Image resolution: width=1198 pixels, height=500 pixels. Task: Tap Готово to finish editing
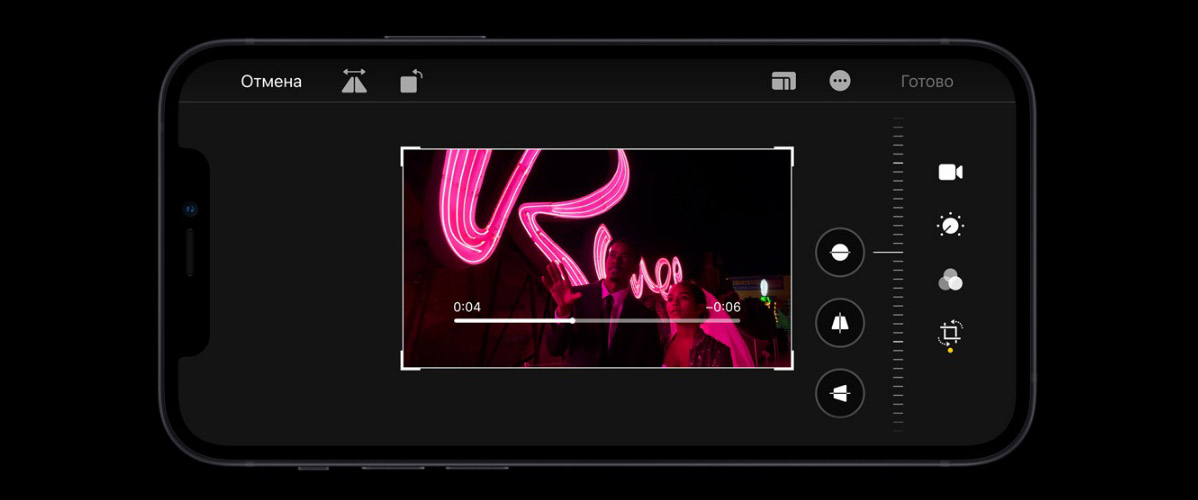click(927, 82)
